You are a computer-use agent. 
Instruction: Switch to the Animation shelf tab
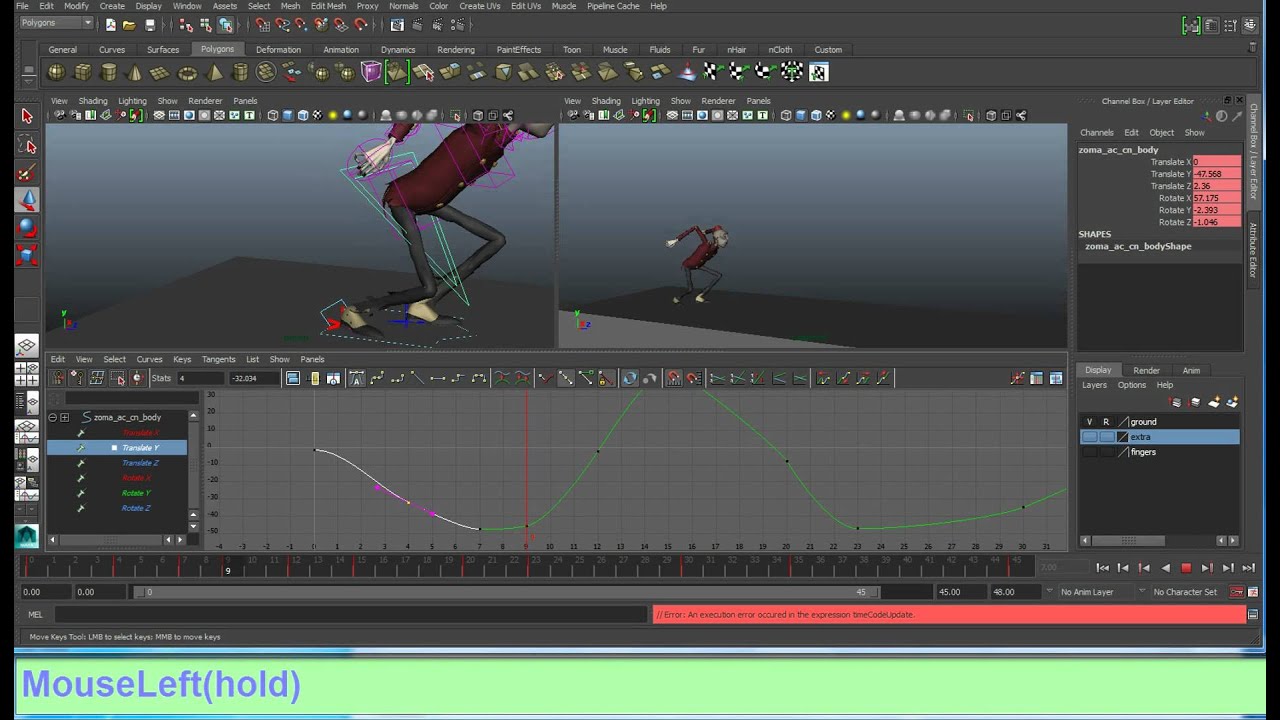coord(341,50)
